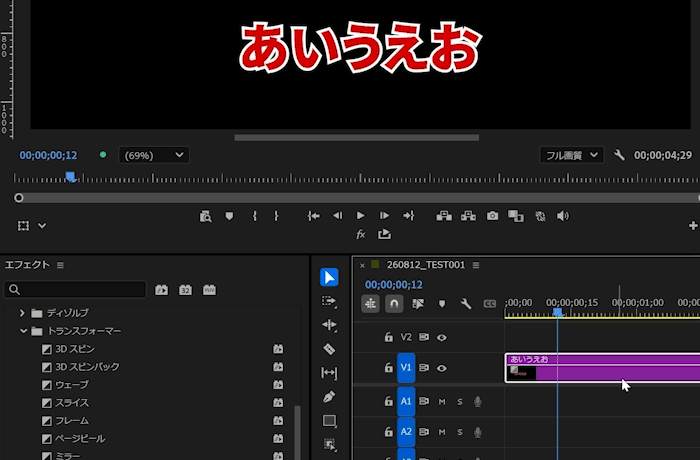
Task: Play the sequence in Program monitor
Action: [x=360, y=216]
